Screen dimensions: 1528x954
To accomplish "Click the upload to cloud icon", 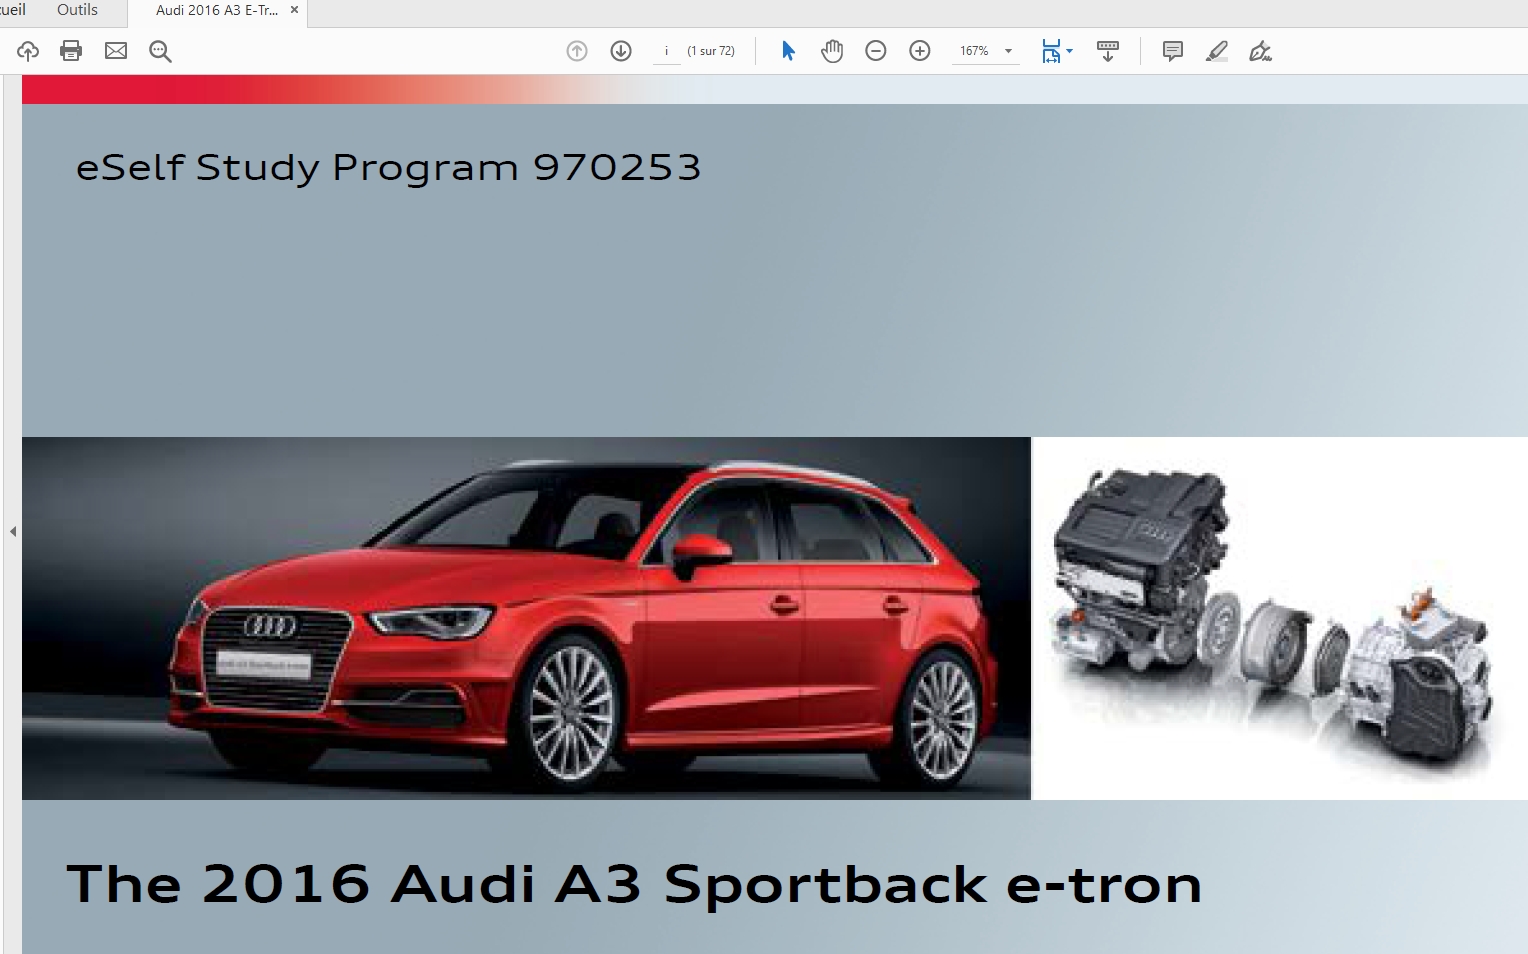I will [x=28, y=51].
